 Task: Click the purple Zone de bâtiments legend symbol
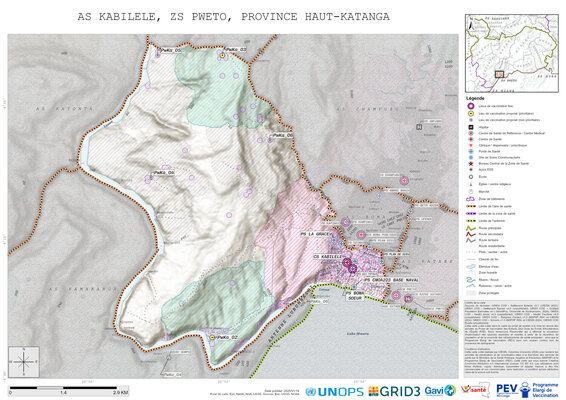471,199
